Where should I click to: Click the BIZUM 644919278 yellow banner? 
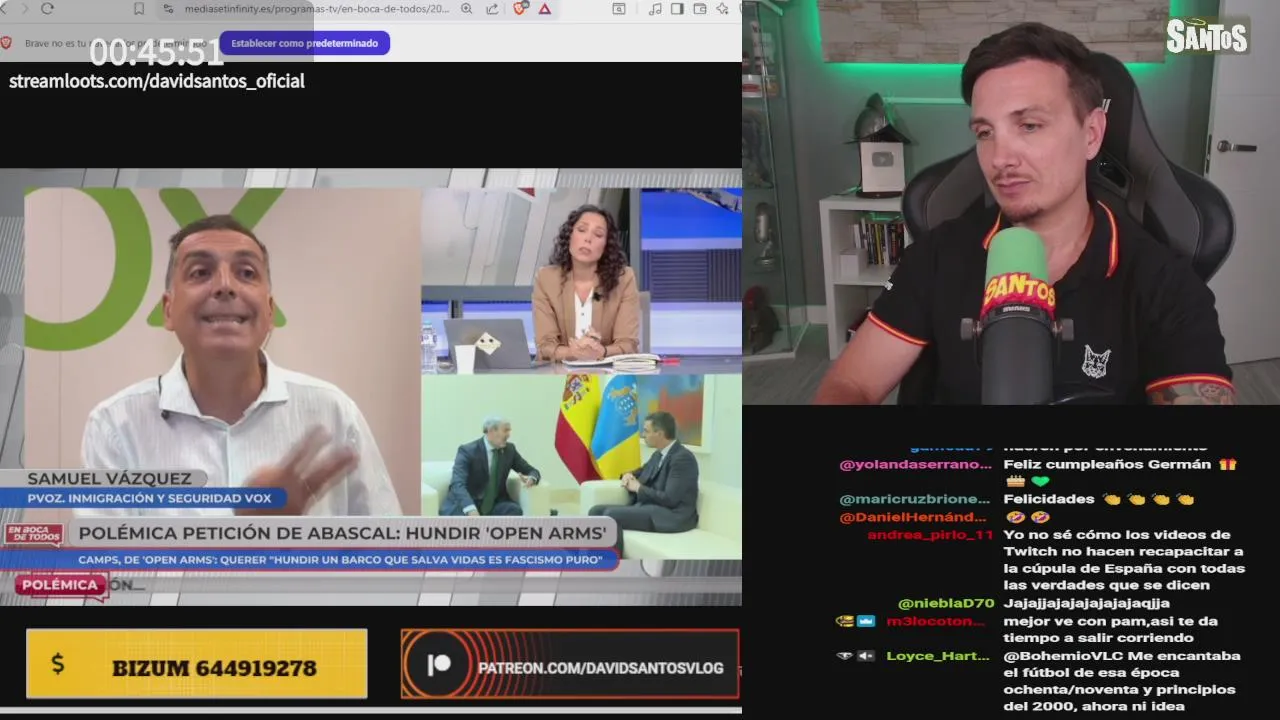[197, 664]
